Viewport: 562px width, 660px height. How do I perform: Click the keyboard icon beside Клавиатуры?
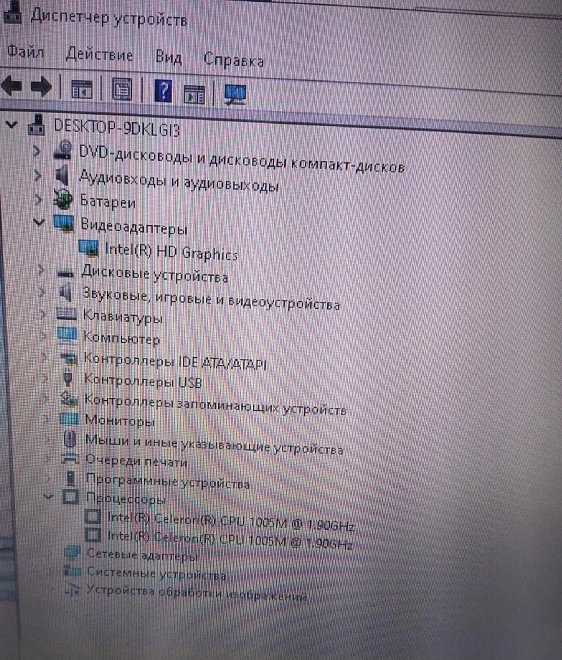67,314
